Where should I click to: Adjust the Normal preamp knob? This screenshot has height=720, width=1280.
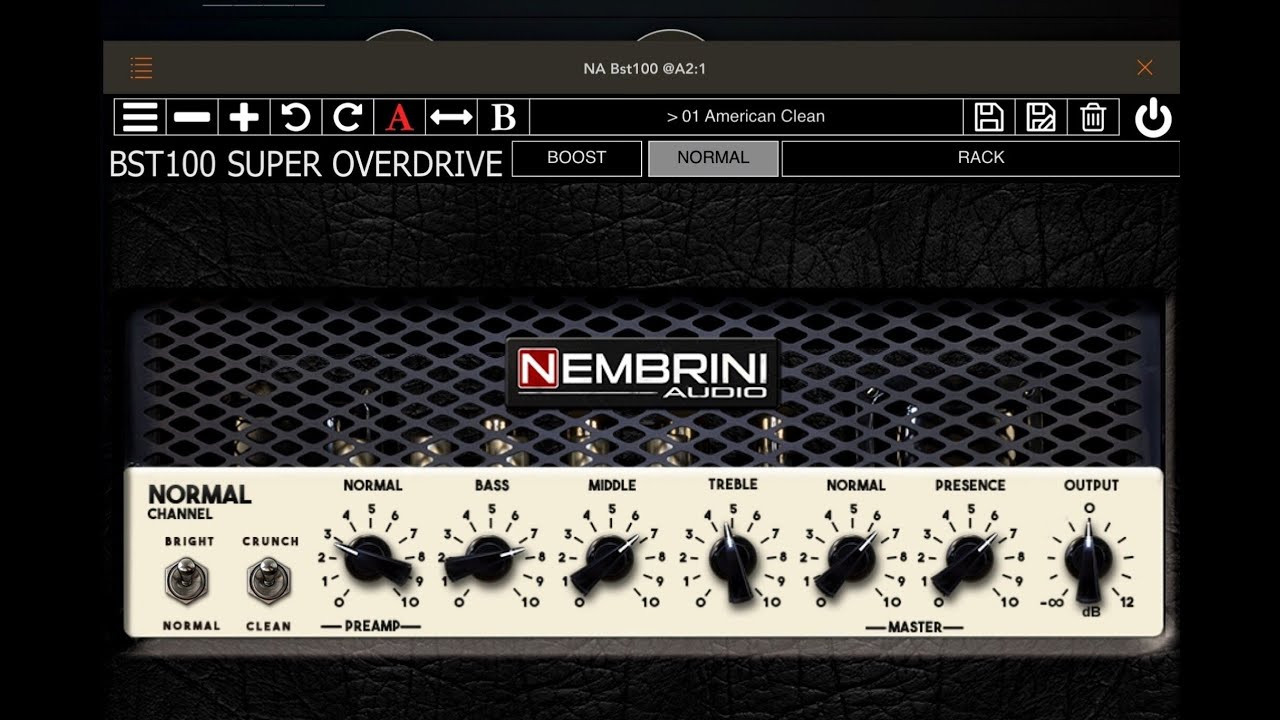pyautogui.click(x=372, y=558)
